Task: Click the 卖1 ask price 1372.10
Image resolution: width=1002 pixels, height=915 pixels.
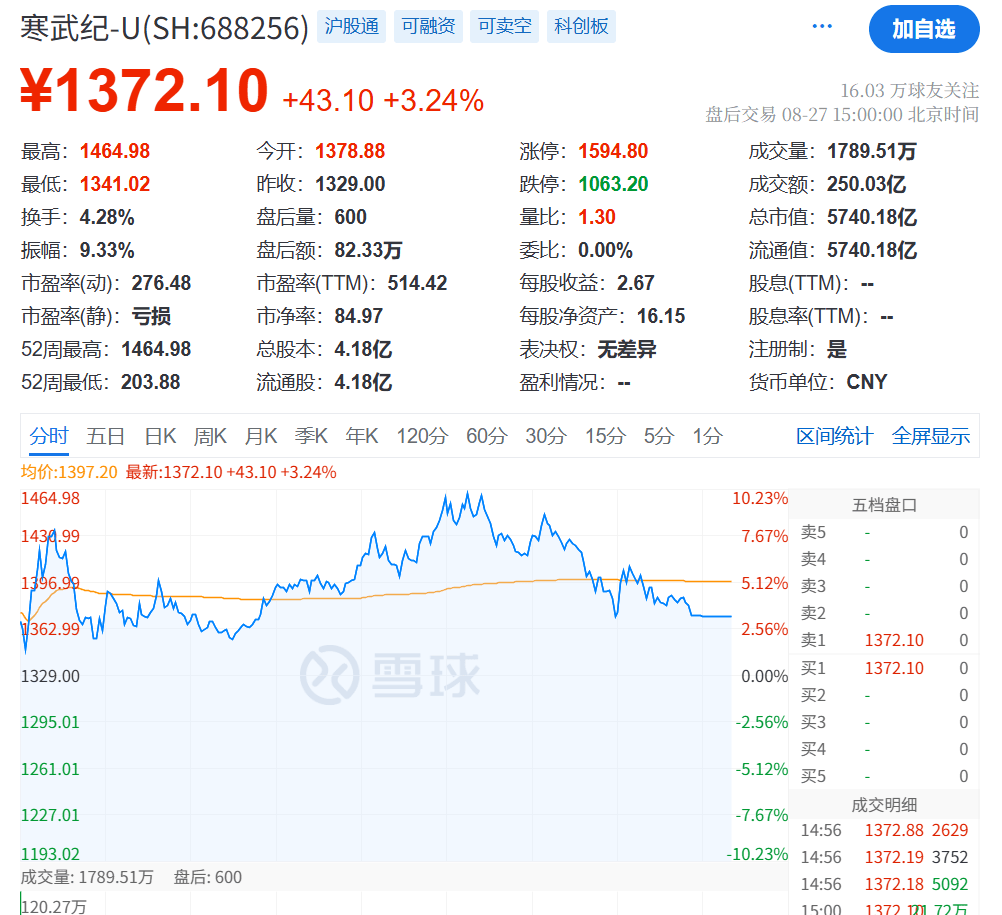Action: 893,640
